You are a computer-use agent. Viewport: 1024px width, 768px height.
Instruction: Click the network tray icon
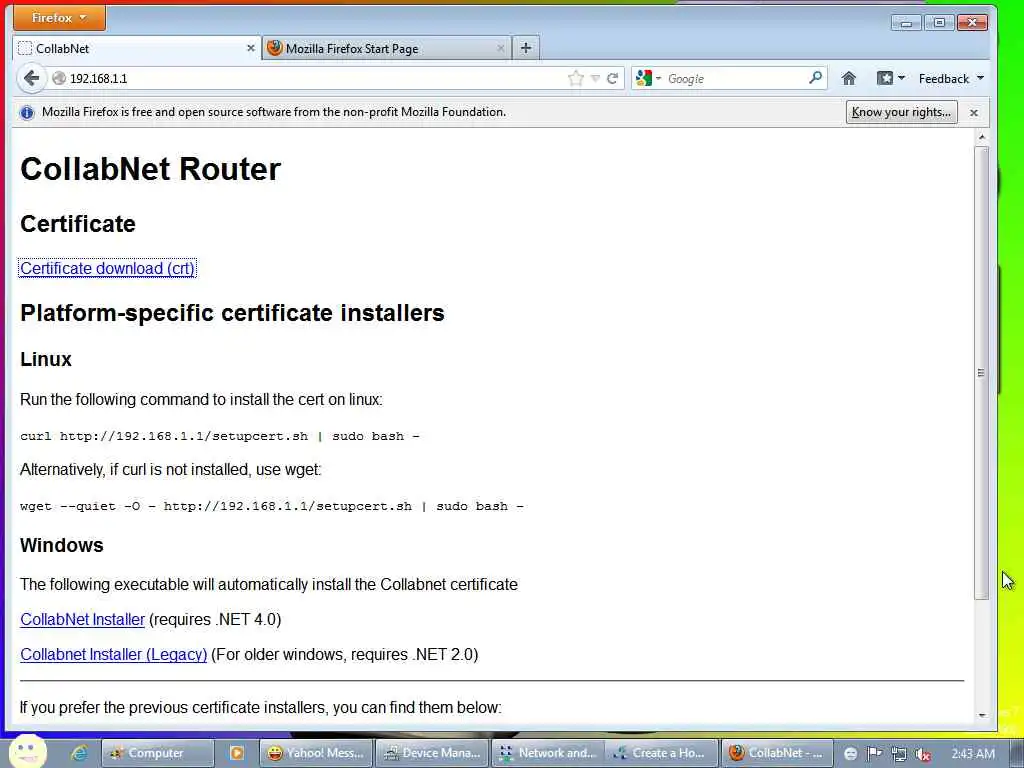coord(899,754)
